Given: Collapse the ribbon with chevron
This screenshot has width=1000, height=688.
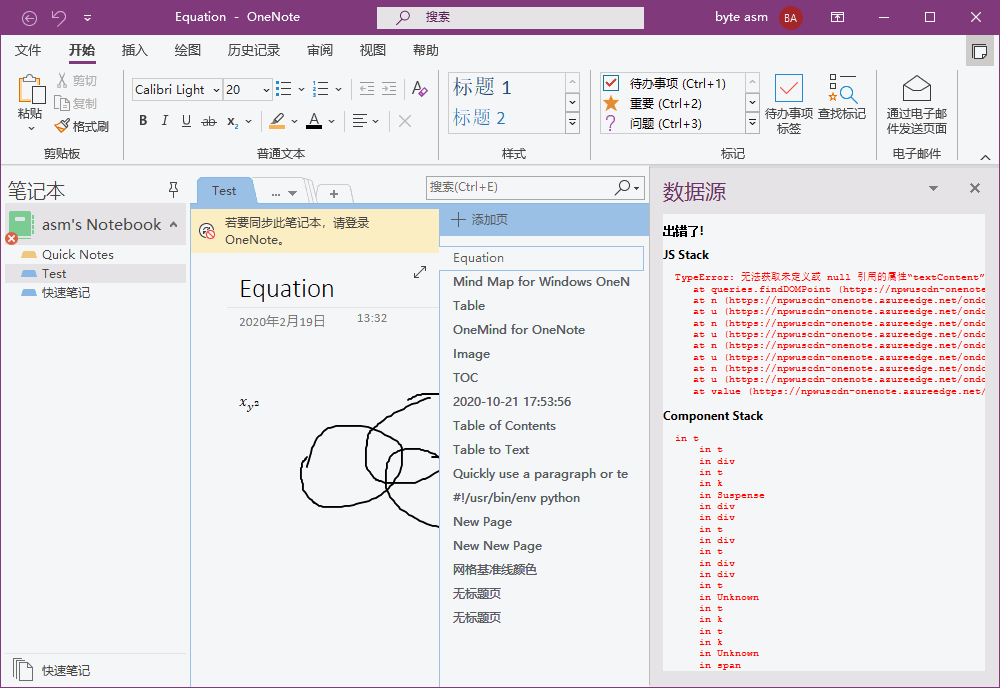Looking at the screenshot, I should pos(985,157).
